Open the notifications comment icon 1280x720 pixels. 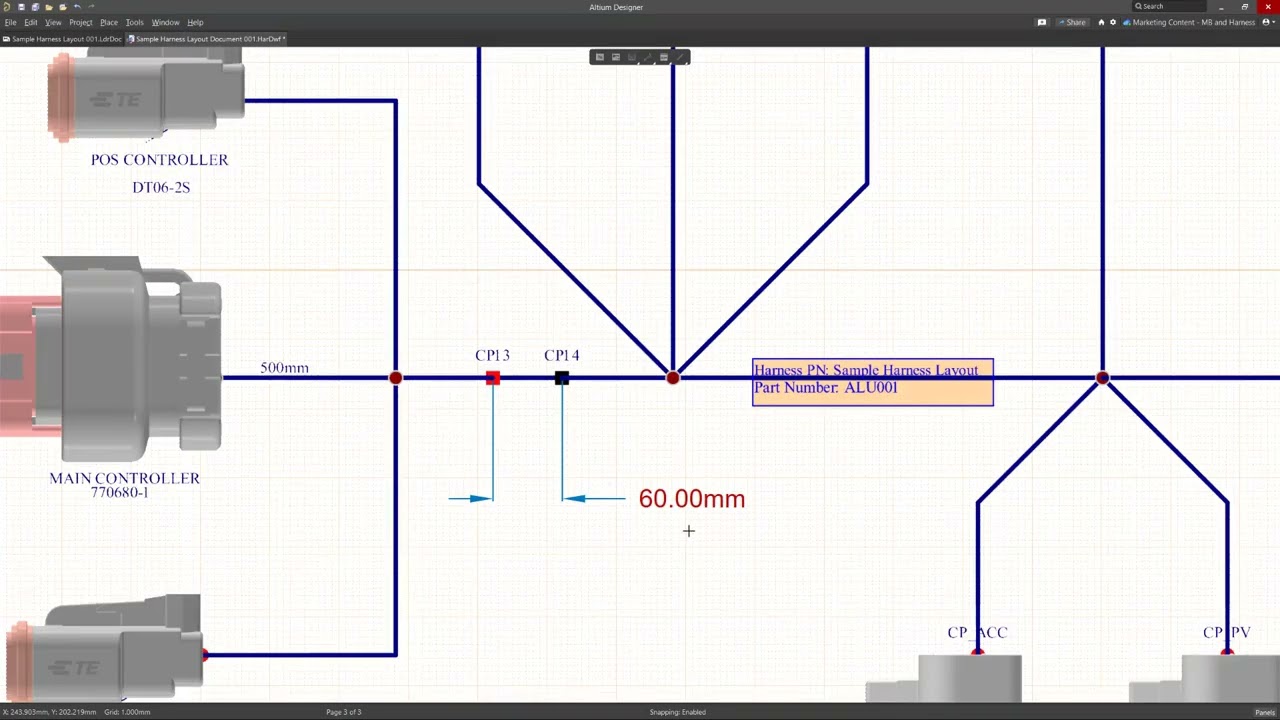(1041, 22)
